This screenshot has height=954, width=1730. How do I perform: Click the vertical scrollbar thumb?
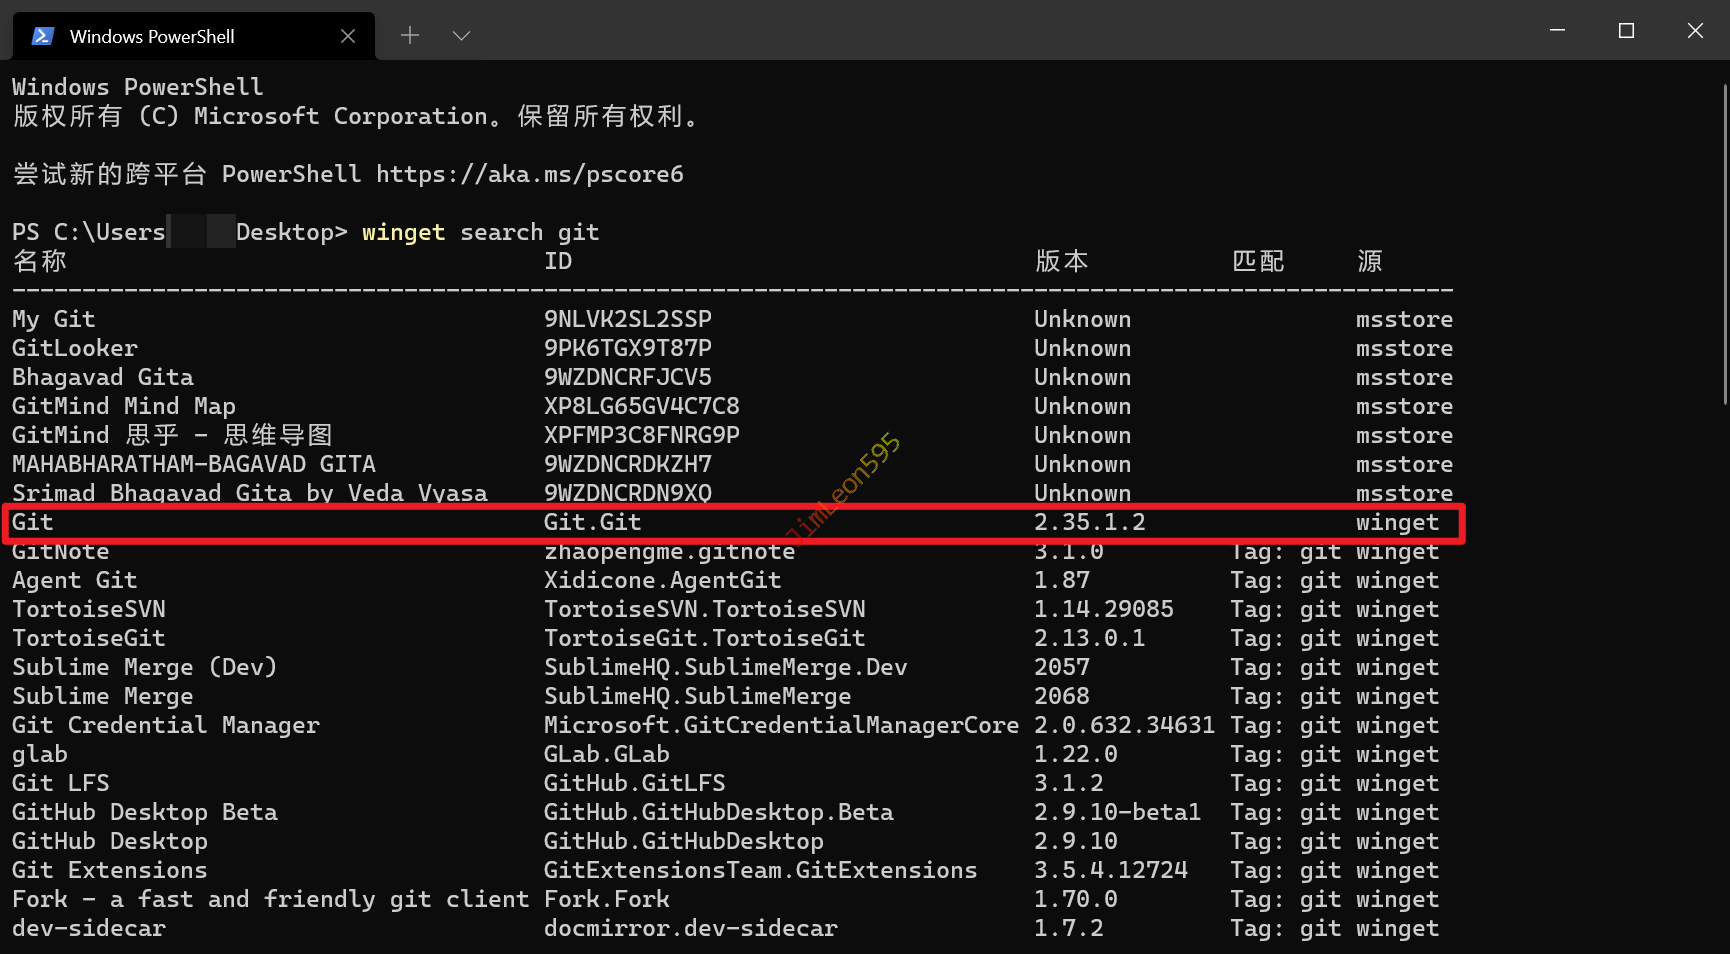[x=1725, y=245]
